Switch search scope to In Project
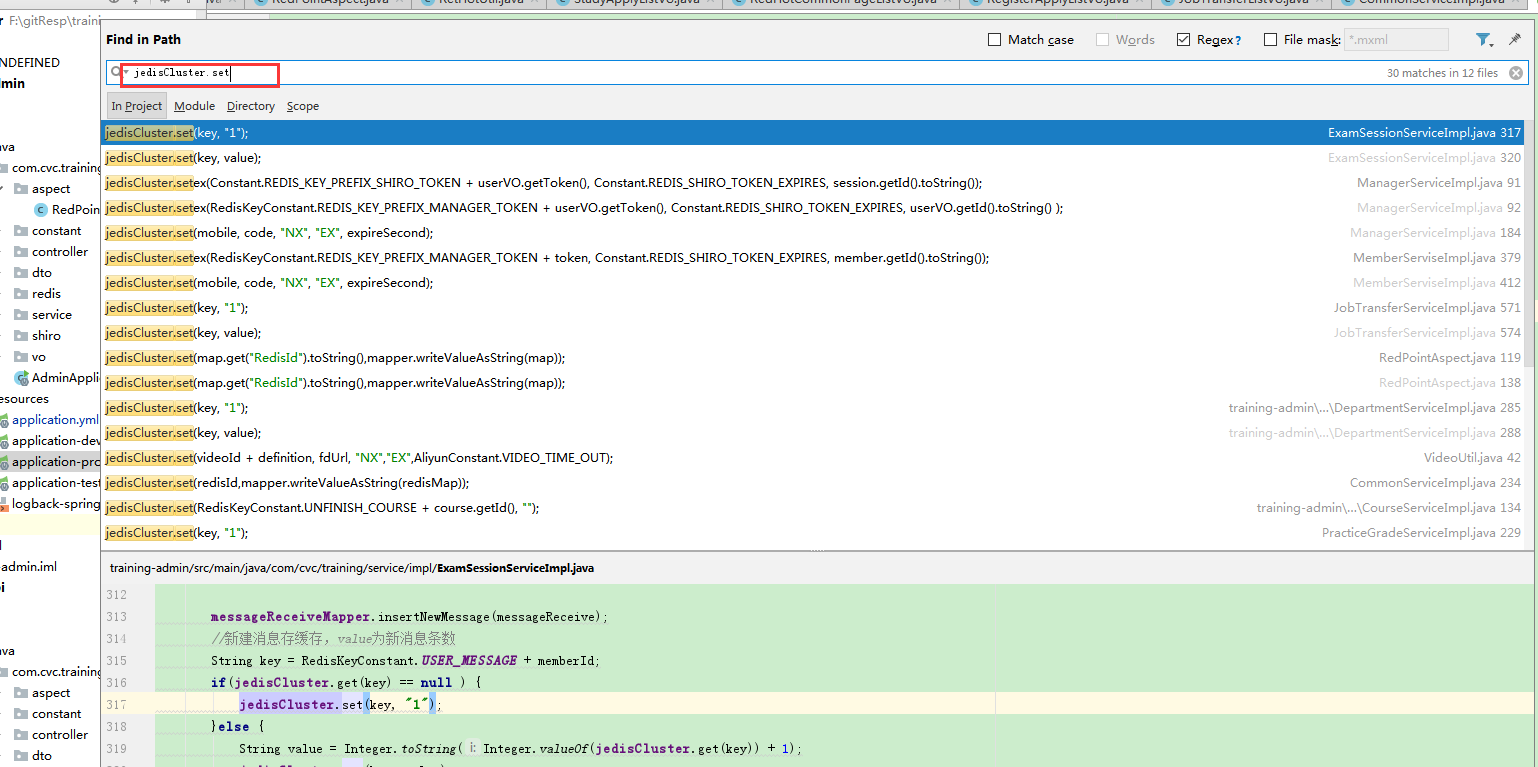Viewport: 1538px width, 767px height. pos(136,105)
